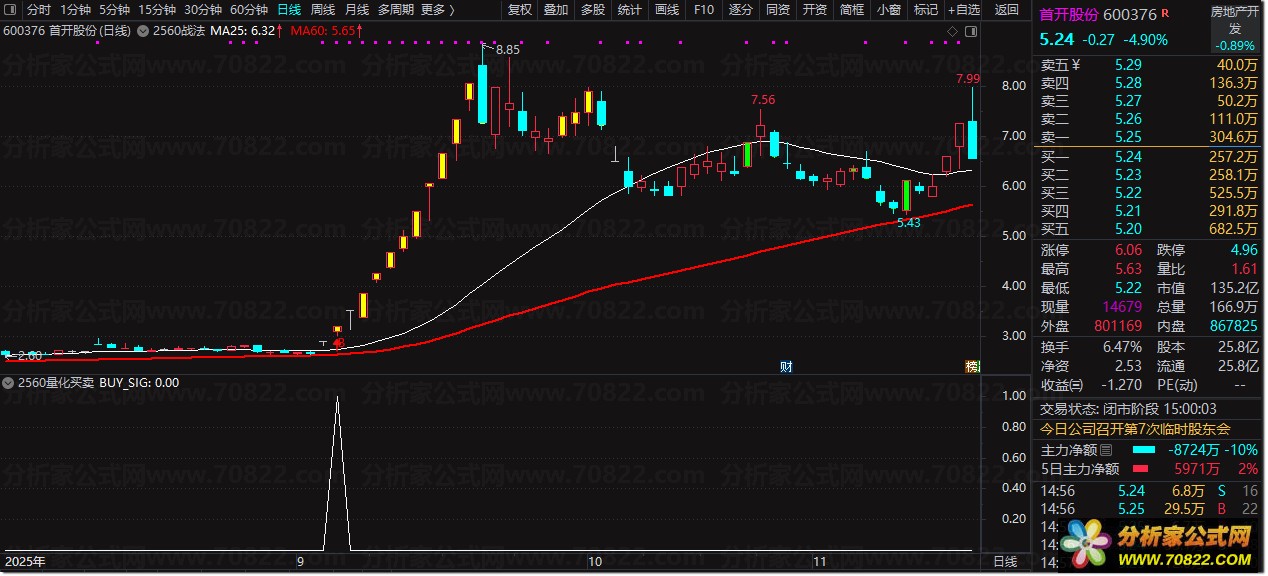The image size is (1268, 576).
Task: Click the 复权 adjustment button
Action: [x=520, y=10]
